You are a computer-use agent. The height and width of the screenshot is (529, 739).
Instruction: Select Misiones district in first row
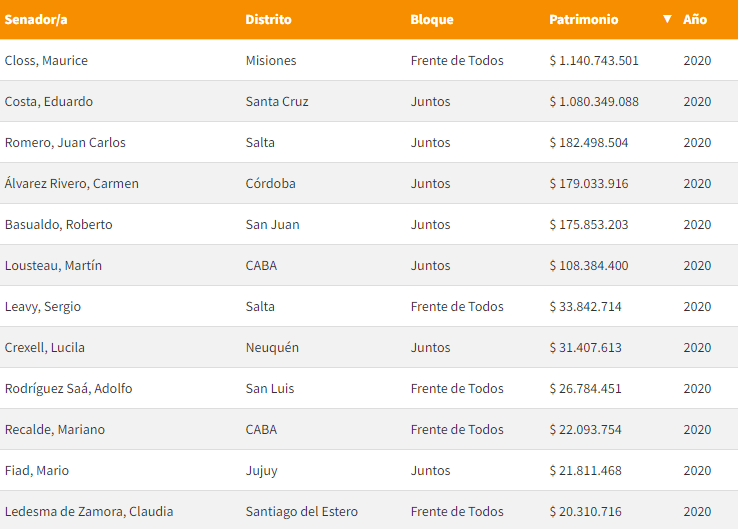coord(270,60)
